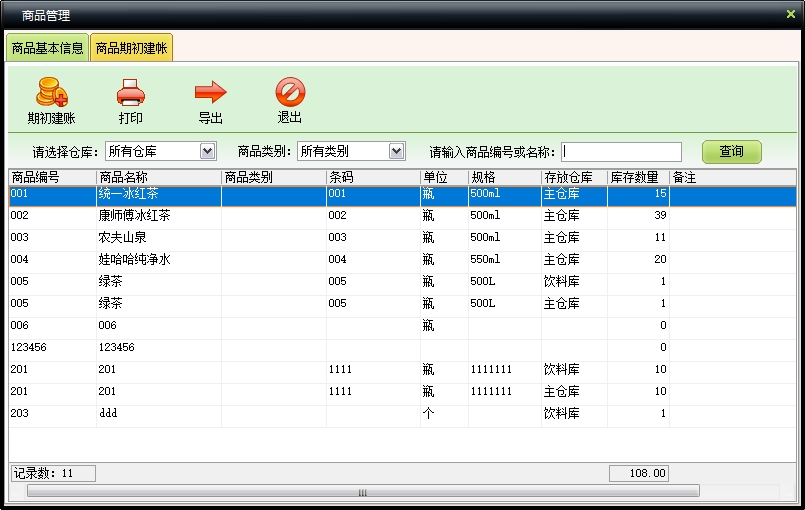805x510 pixels.
Task: Click the 导出 red arrow icon
Action: tap(210, 94)
